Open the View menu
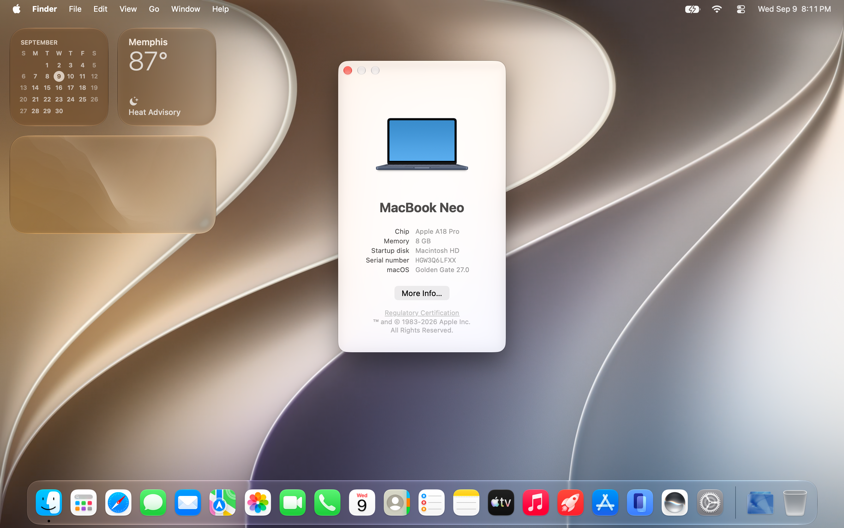 [x=128, y=9]
